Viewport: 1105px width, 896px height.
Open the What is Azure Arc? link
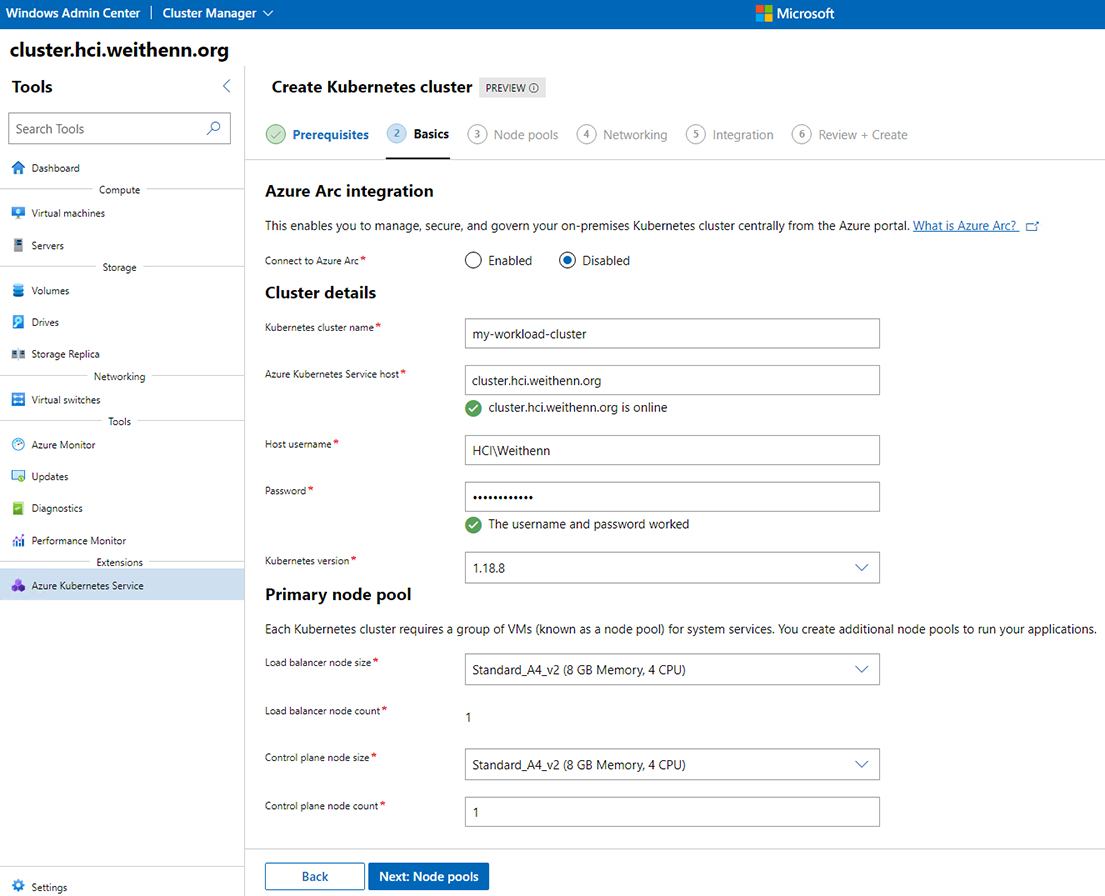tap(965, 226)
